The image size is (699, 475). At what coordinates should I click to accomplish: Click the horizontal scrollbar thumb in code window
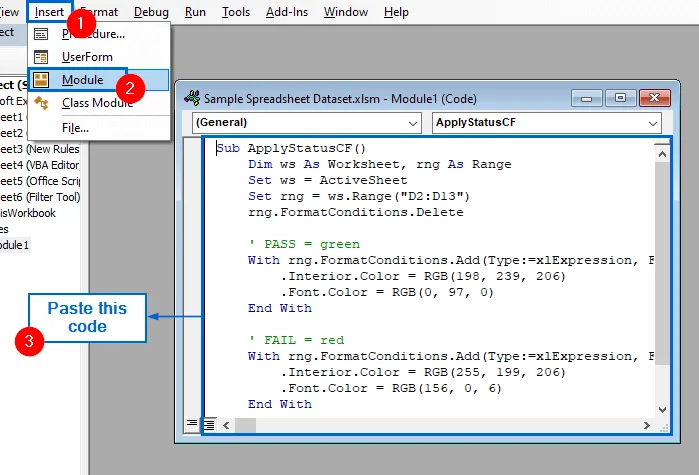pos(245,426)
